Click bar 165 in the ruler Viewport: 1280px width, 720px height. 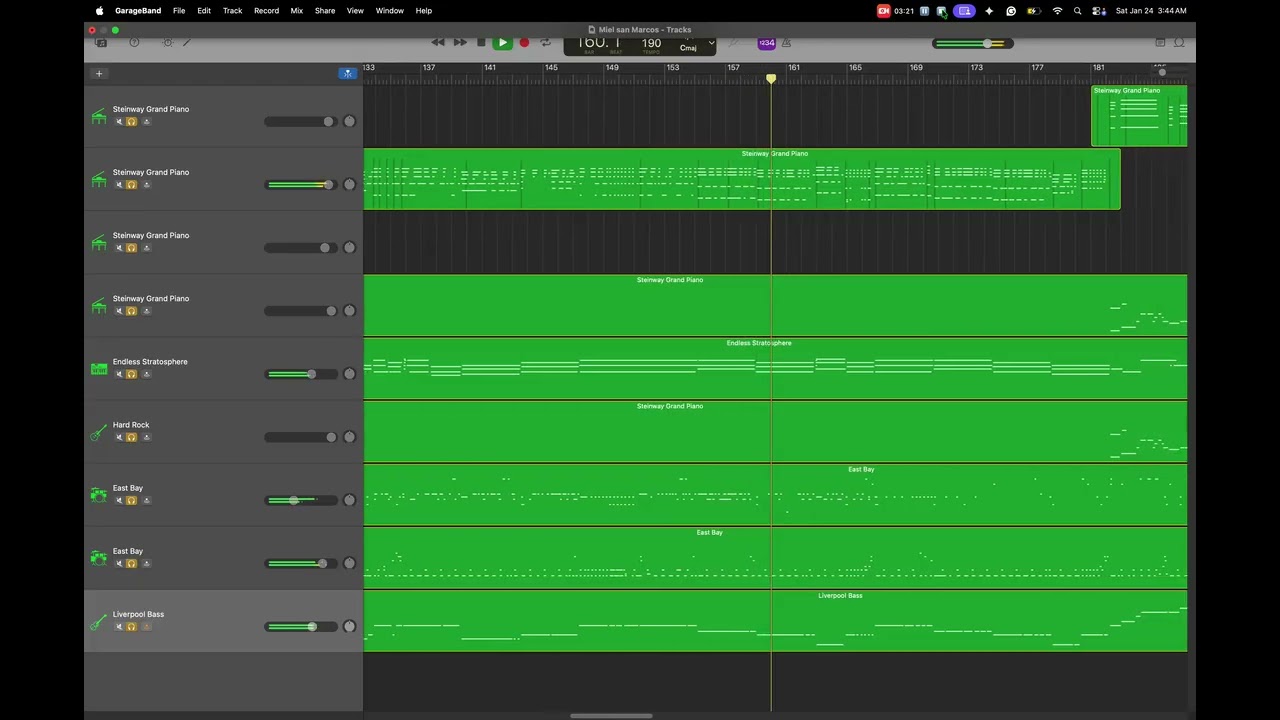point(855,68)
